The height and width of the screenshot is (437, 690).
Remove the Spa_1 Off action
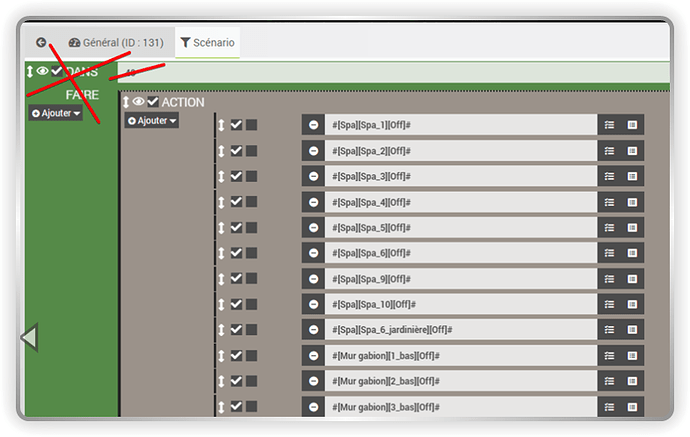tap(313, 125)
